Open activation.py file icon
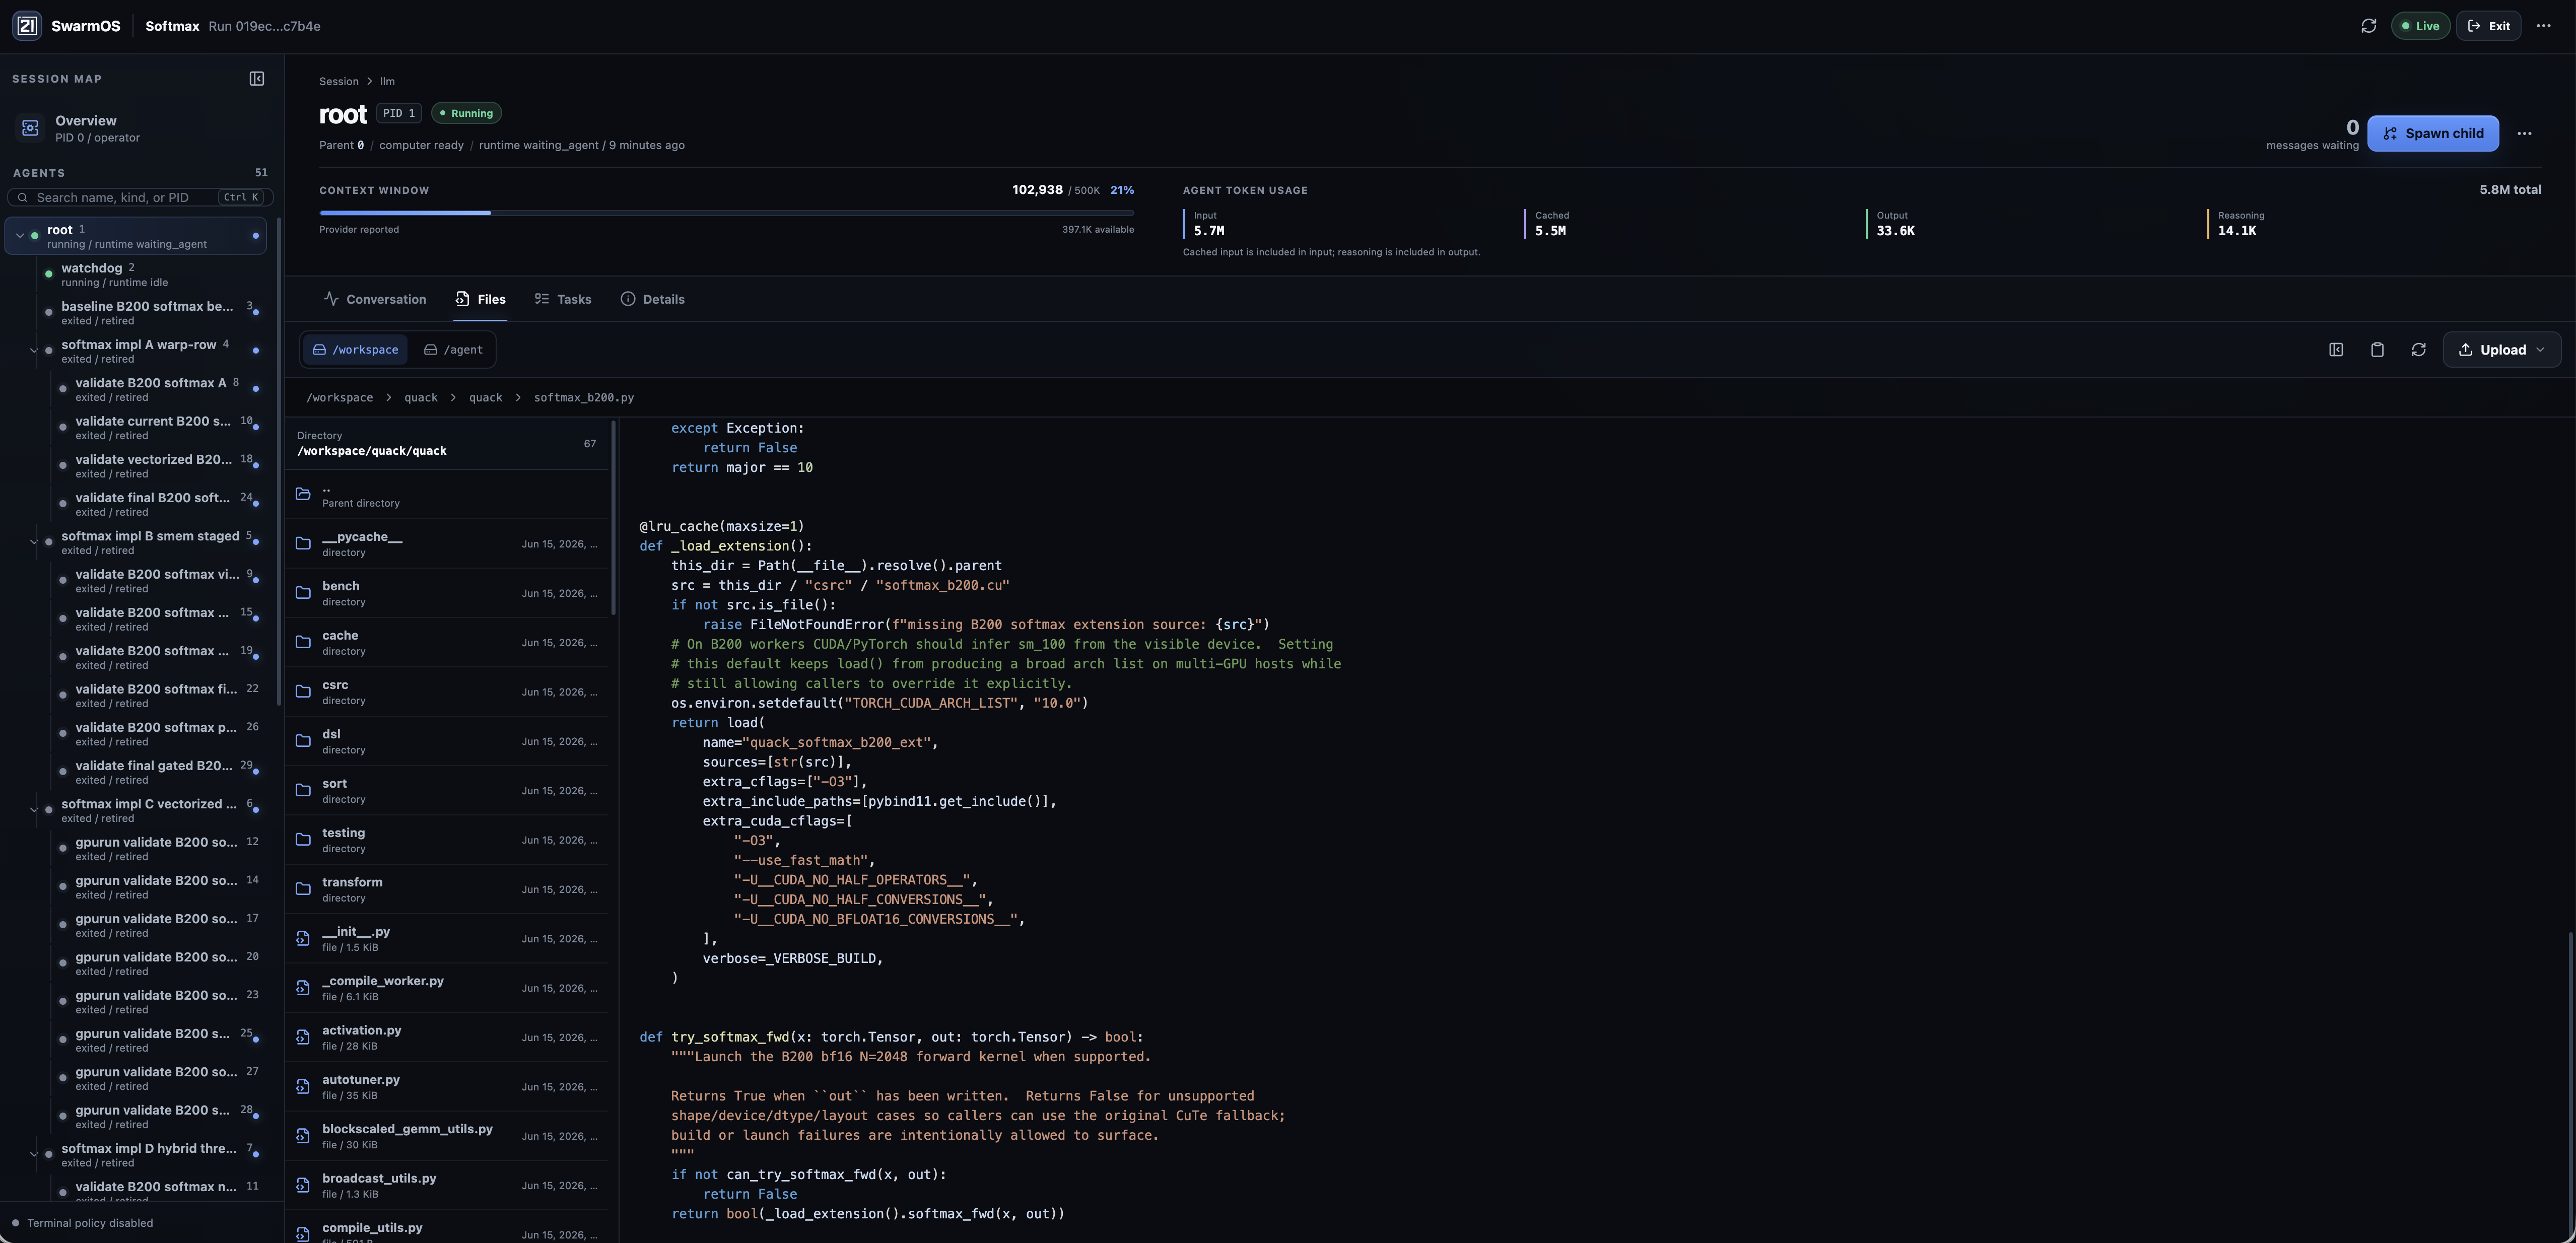 (303, 1037)
